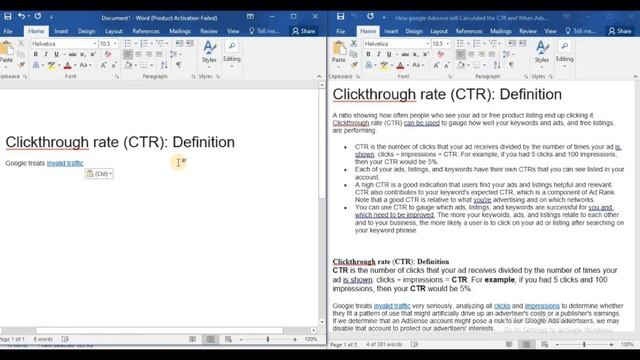Click the invalid traffic link in left document
The height and width of the screenshot is (360, 640).
click(x=65, y=163)
